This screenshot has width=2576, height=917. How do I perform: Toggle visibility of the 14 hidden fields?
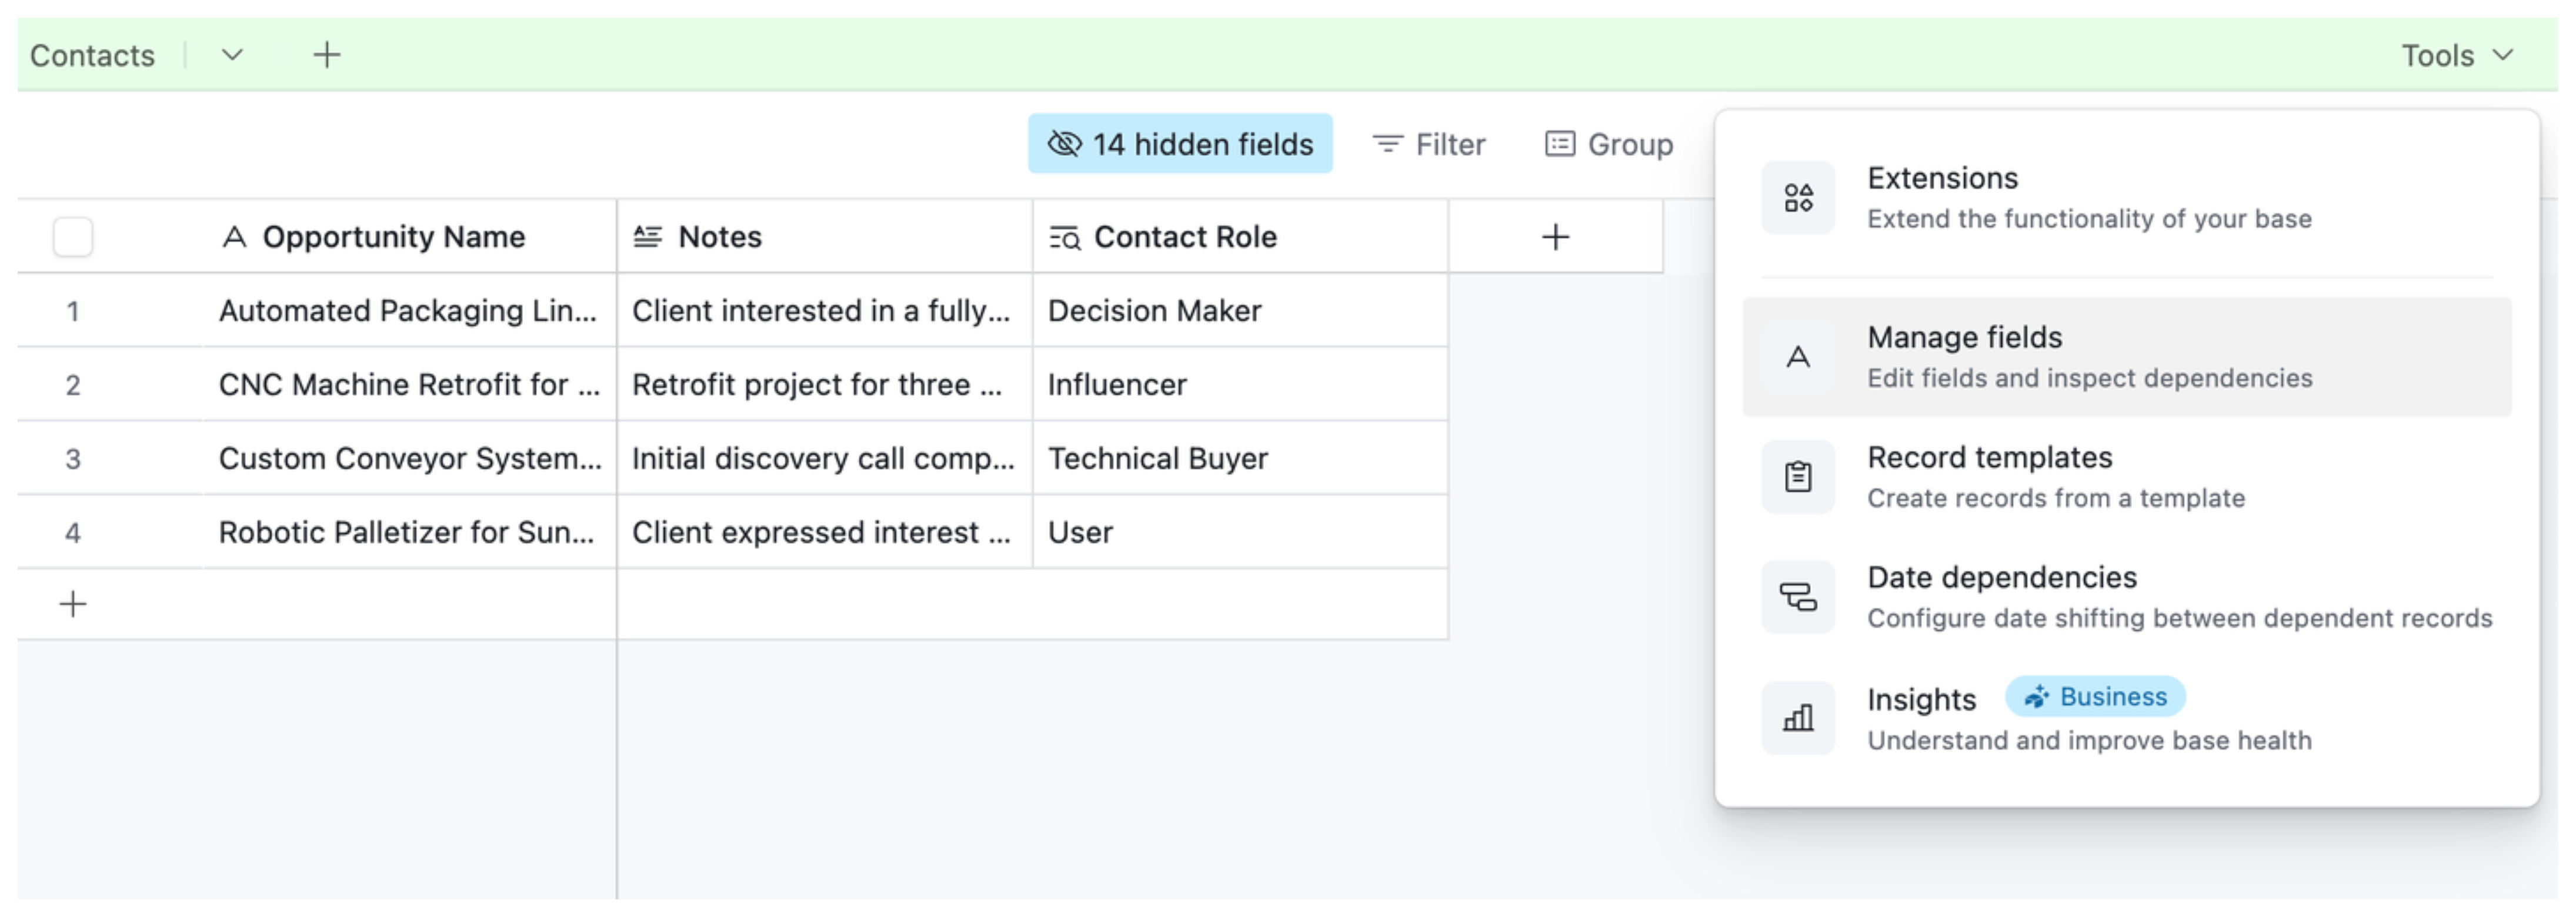pyautogui.click(x=1180, y=144)
